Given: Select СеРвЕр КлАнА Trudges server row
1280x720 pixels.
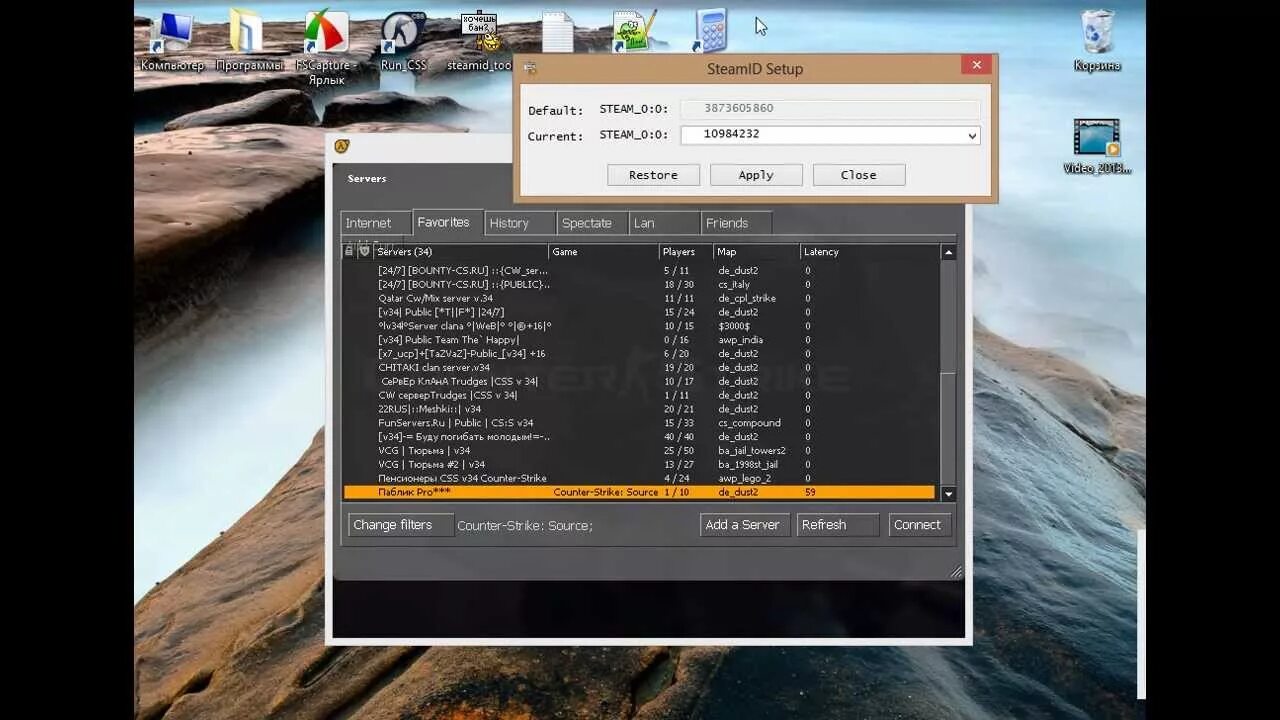Looking at the screenshot, I should point(640,381).
